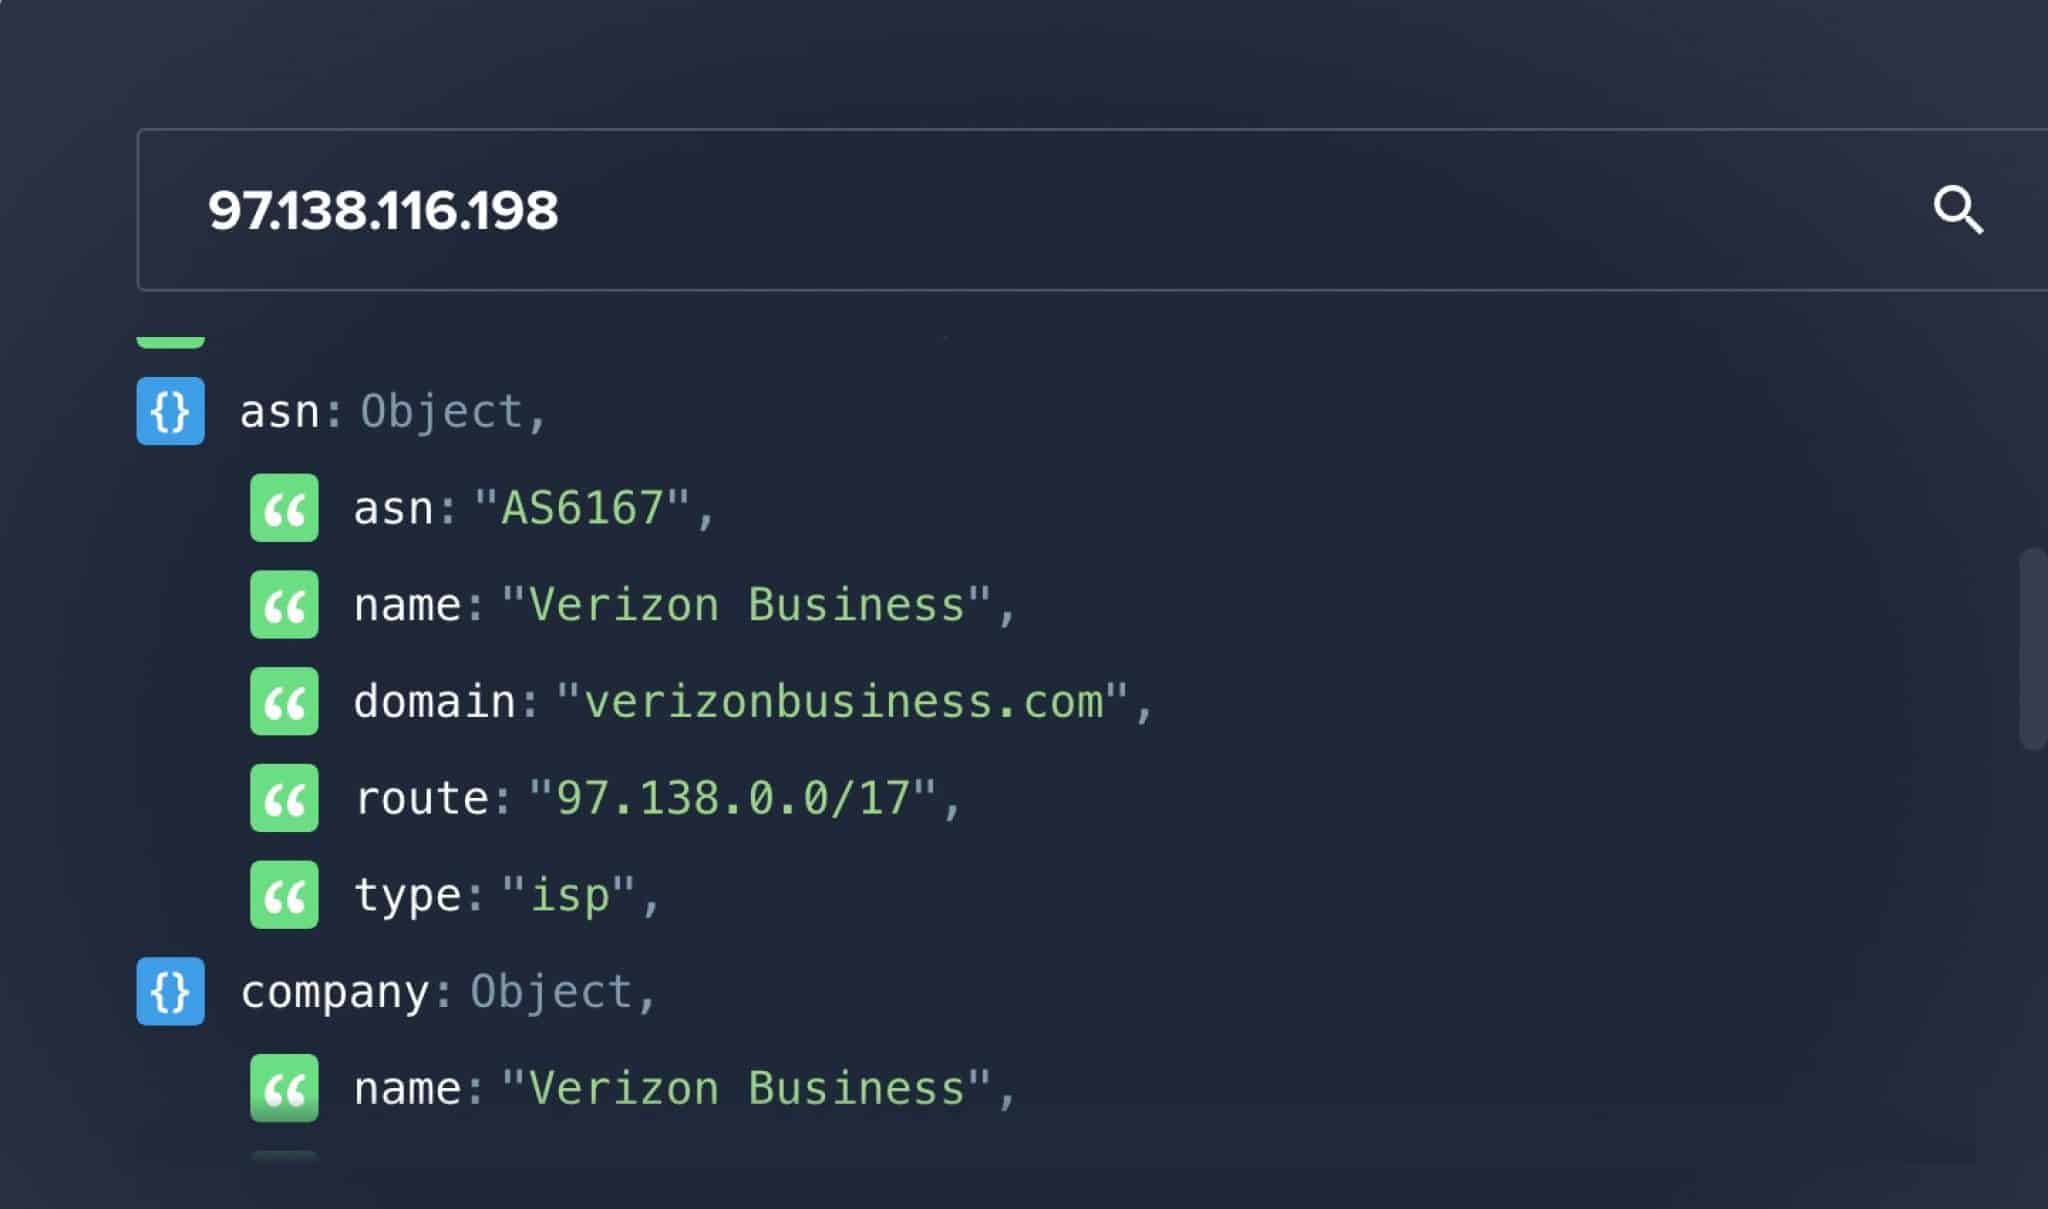
Task: Click the magnifying glass search icon
Action: click(1957, 210)
